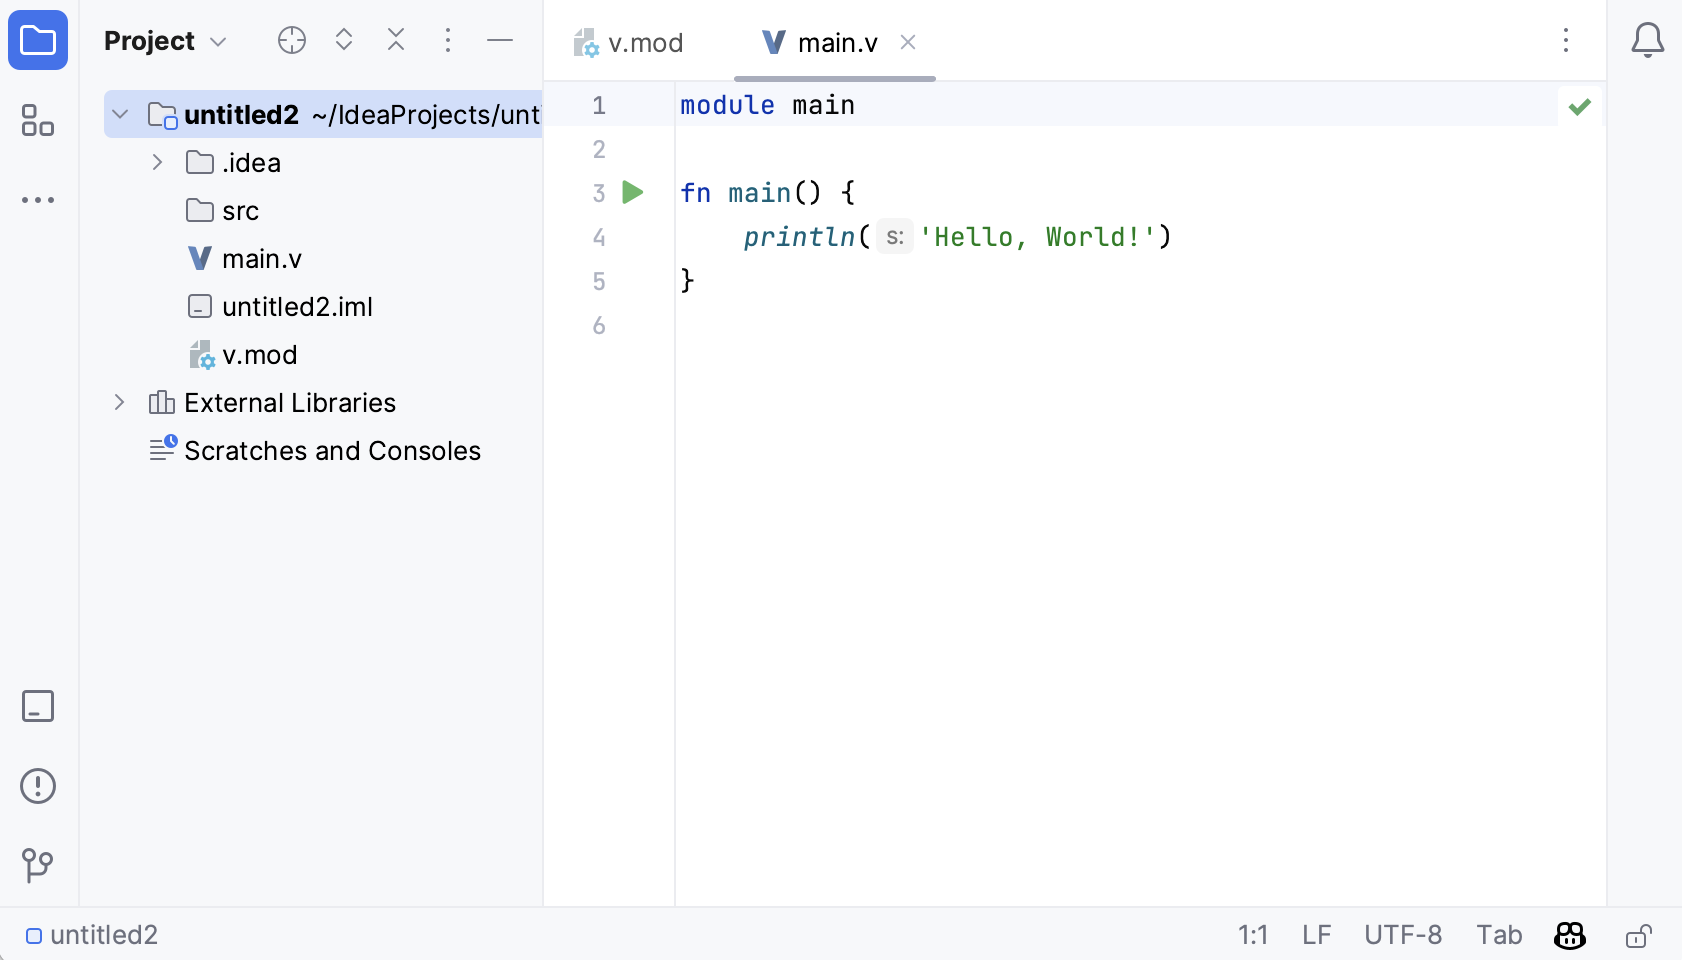Run main via green gutter arrow
The image size is (1682, 960).
point(633,193)
